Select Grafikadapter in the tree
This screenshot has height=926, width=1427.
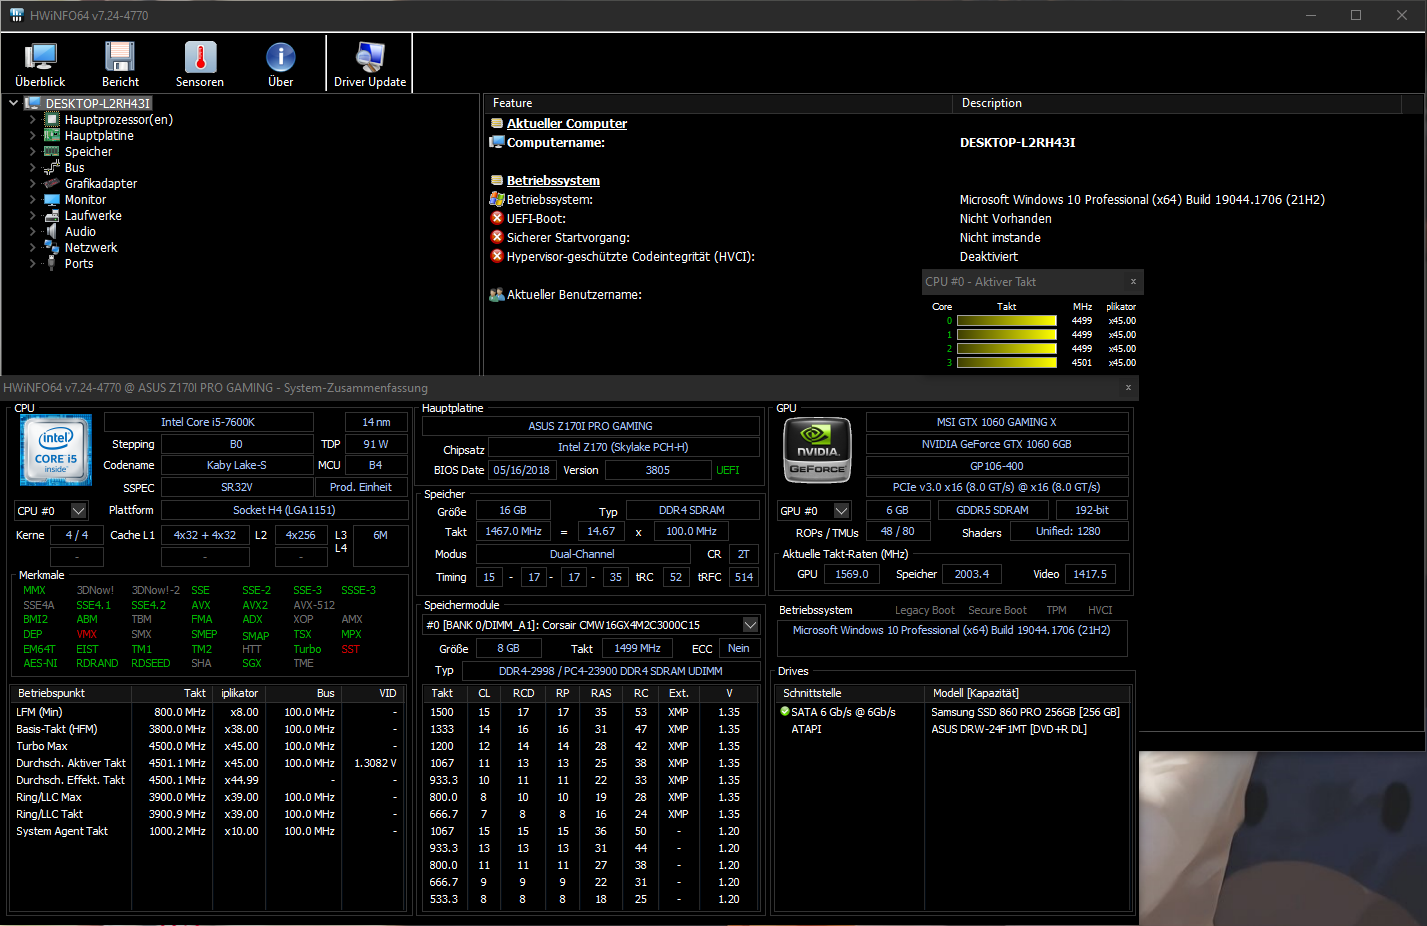pyautogui.click(x=101, y=184)
